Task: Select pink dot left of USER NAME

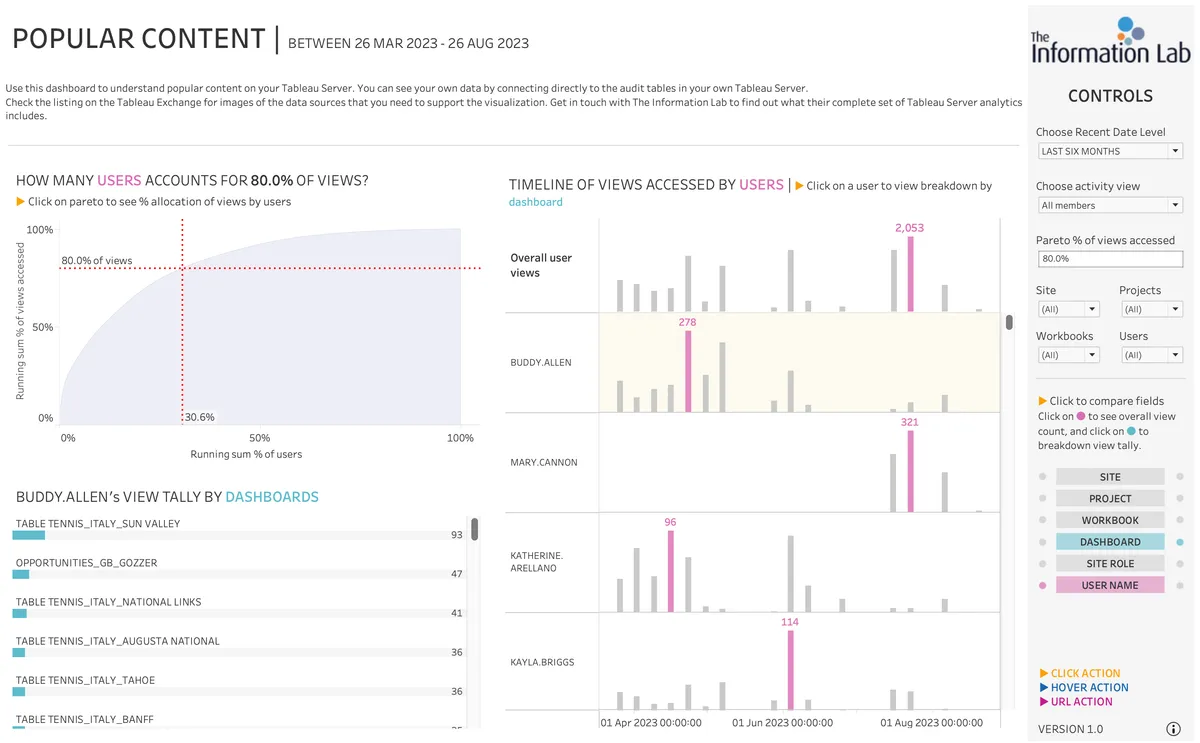Action: tap(1042, 585)
